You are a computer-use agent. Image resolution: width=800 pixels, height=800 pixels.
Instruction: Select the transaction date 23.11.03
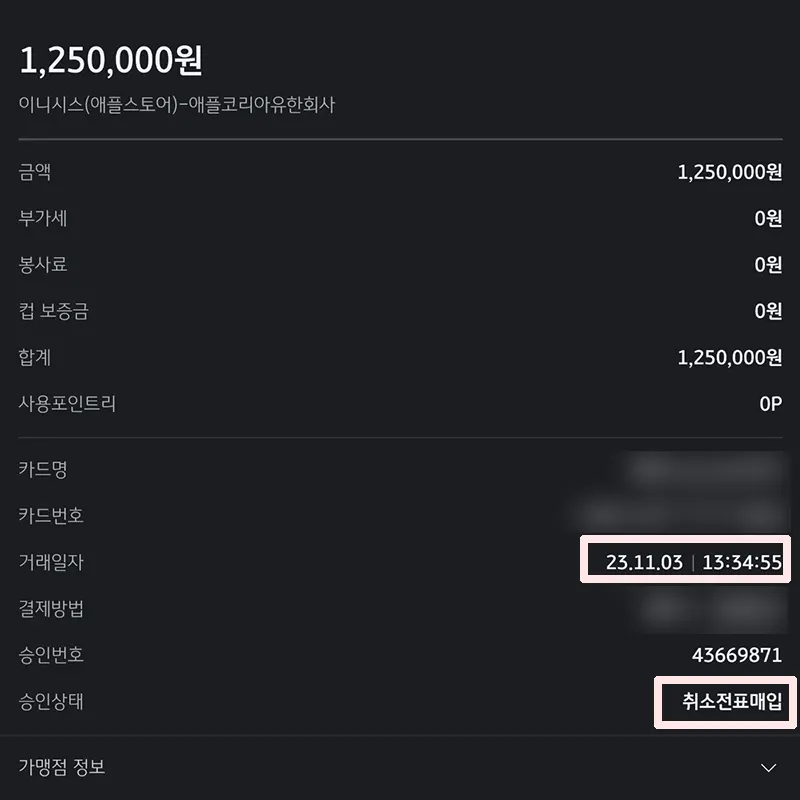pyautogui.click(x=644, y=562)
